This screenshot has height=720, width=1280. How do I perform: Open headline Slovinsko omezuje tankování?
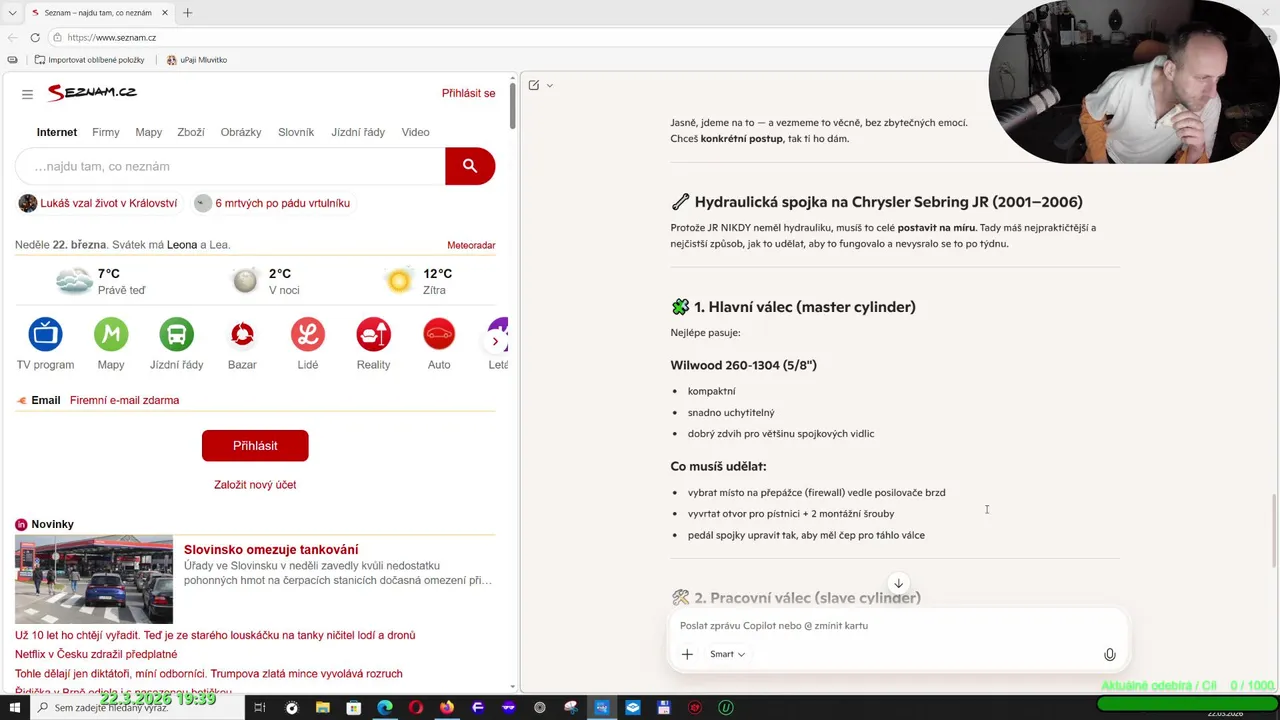(x=271, y=550)
